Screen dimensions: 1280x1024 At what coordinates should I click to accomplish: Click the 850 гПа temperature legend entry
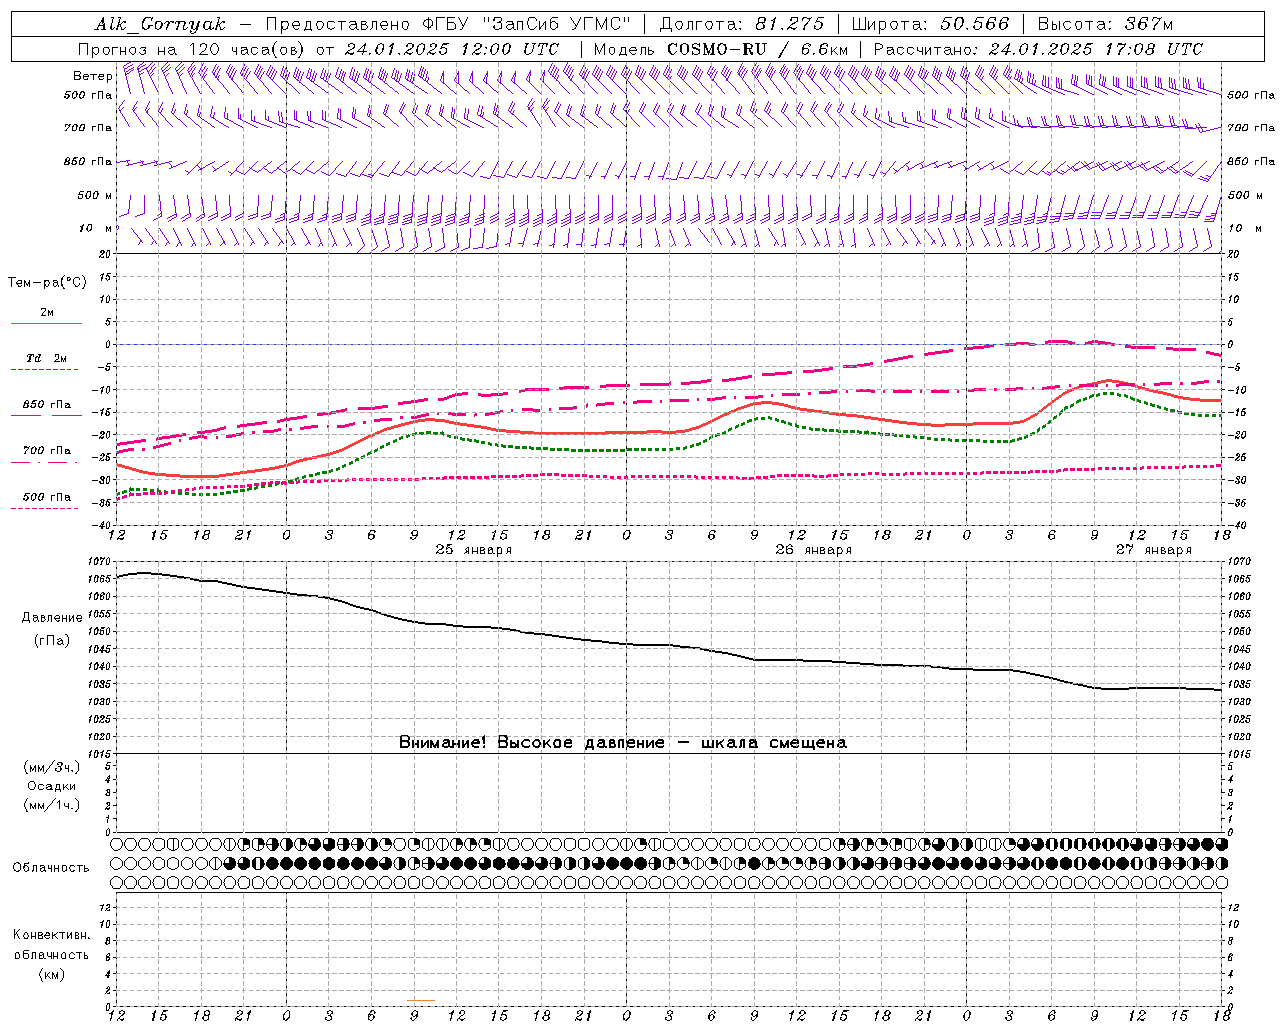[x=46, y=405]
